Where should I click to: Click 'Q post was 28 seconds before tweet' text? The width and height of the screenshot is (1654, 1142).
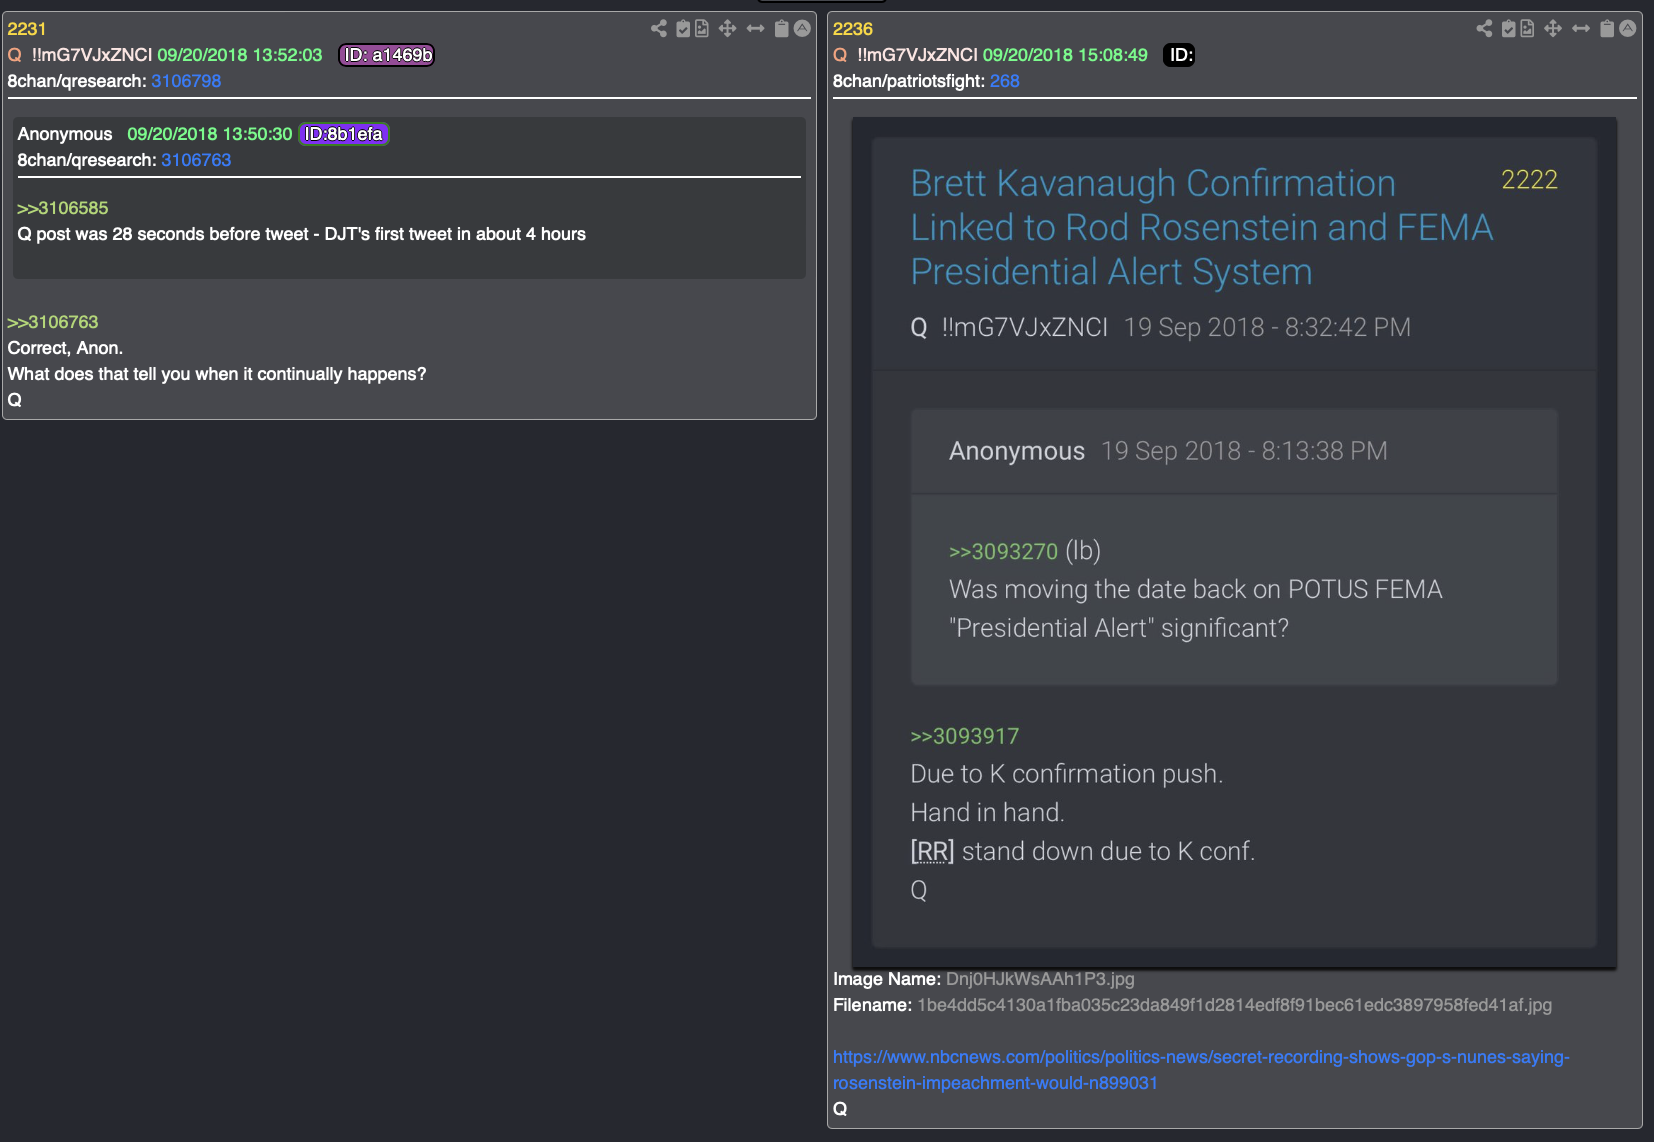[301, 234]
